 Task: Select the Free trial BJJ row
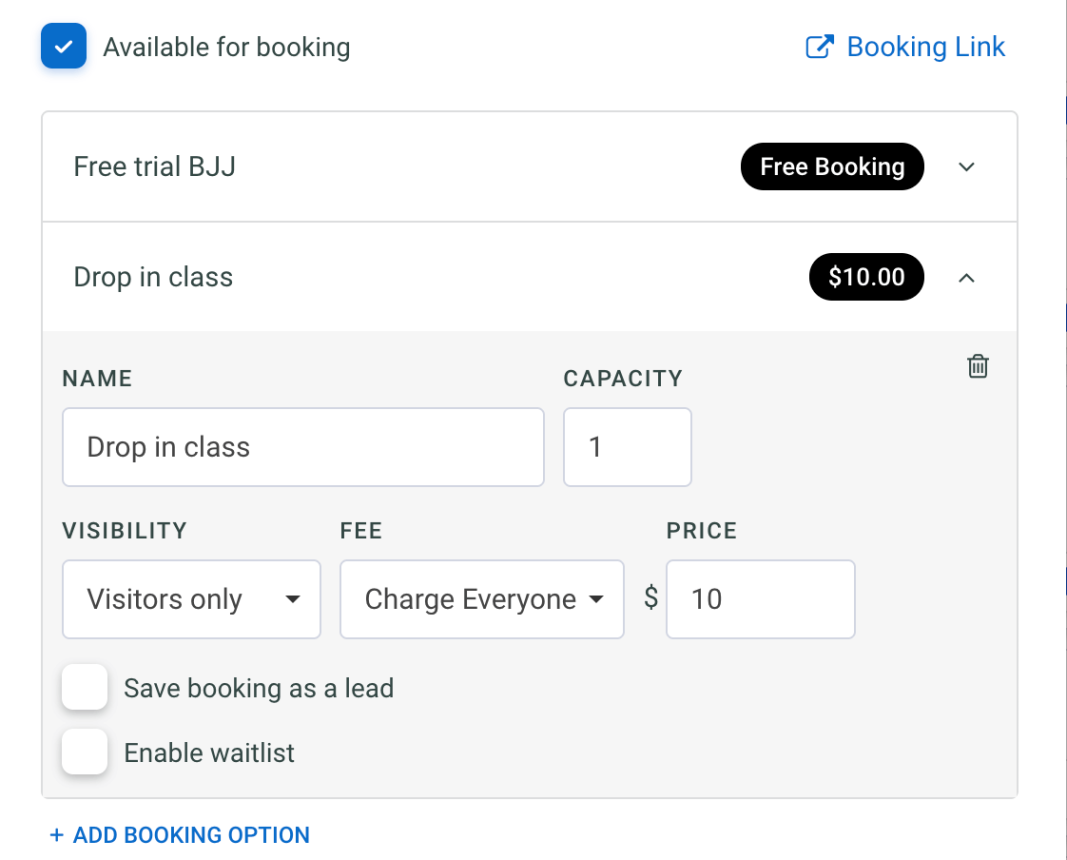click(400, 166)
